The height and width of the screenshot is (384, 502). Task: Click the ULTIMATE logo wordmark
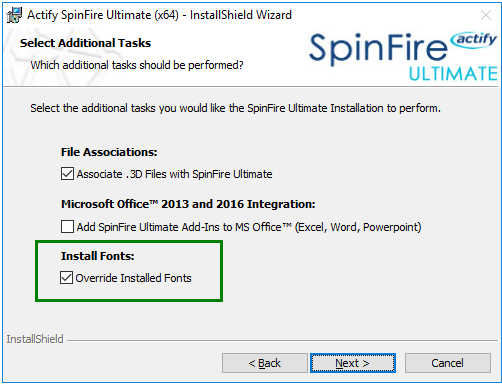(453, 74)
